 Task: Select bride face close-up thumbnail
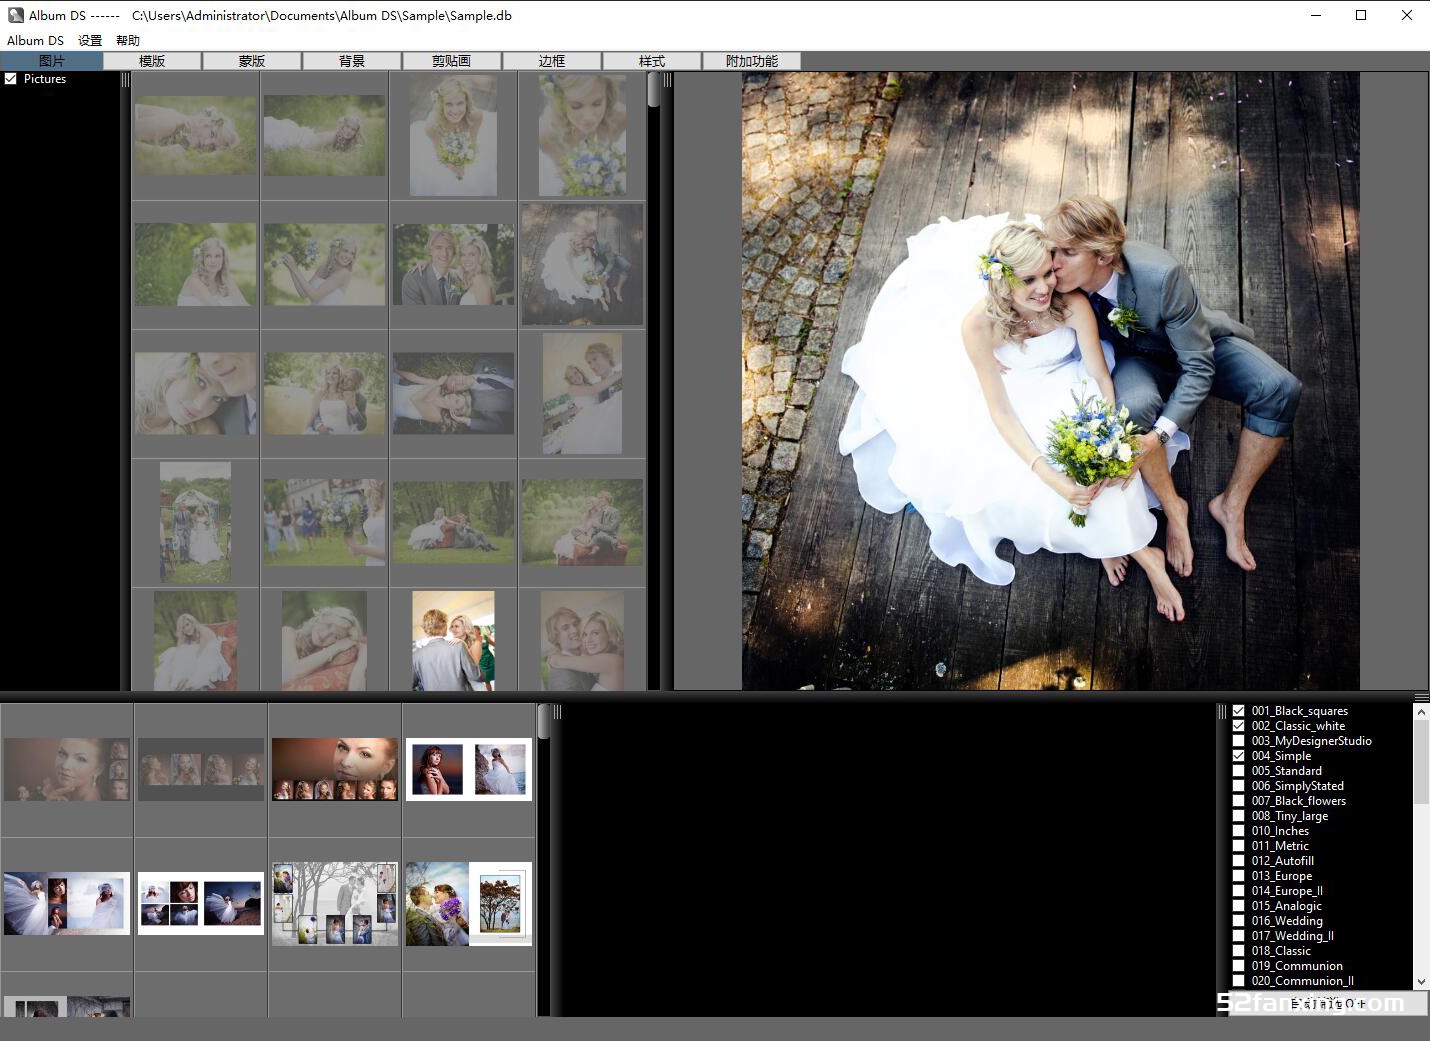pos(195,393)
